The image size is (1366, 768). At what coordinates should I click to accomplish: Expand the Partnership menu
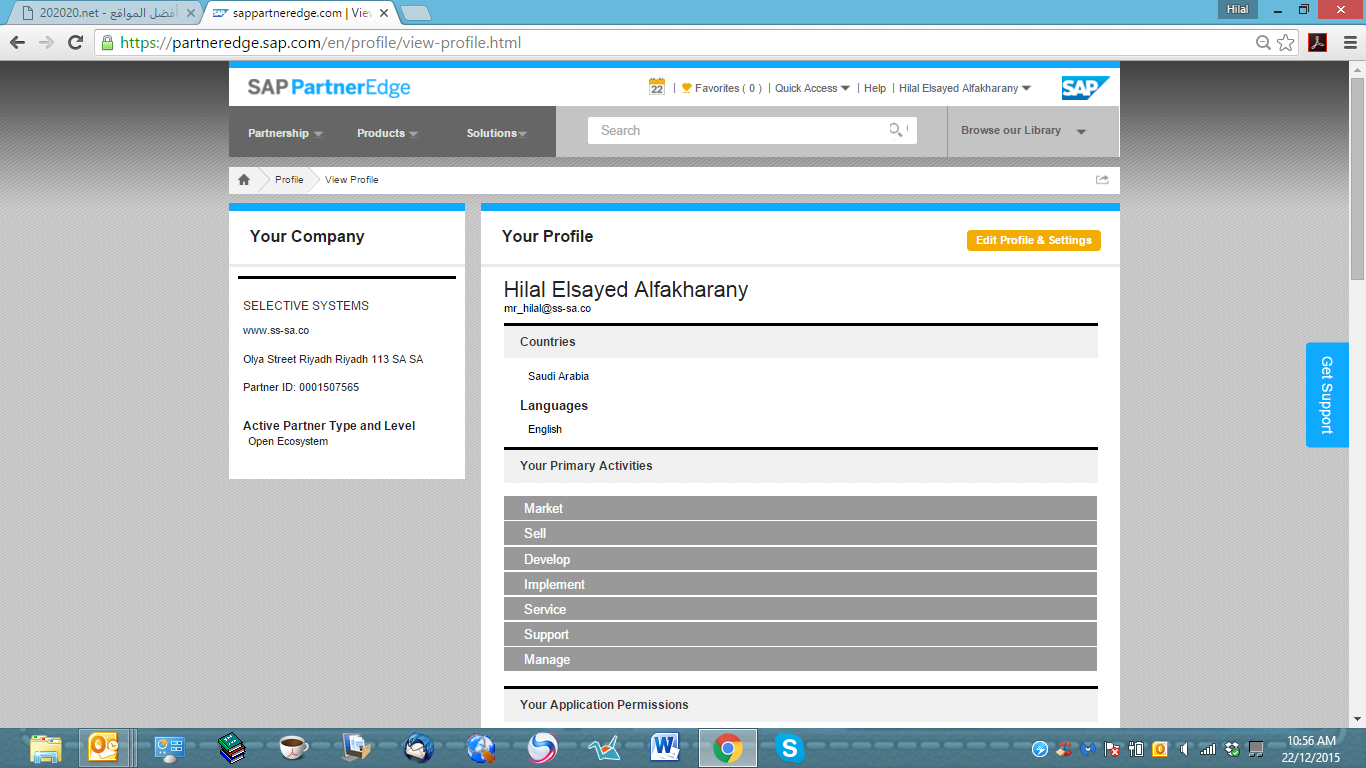(285, 133)
